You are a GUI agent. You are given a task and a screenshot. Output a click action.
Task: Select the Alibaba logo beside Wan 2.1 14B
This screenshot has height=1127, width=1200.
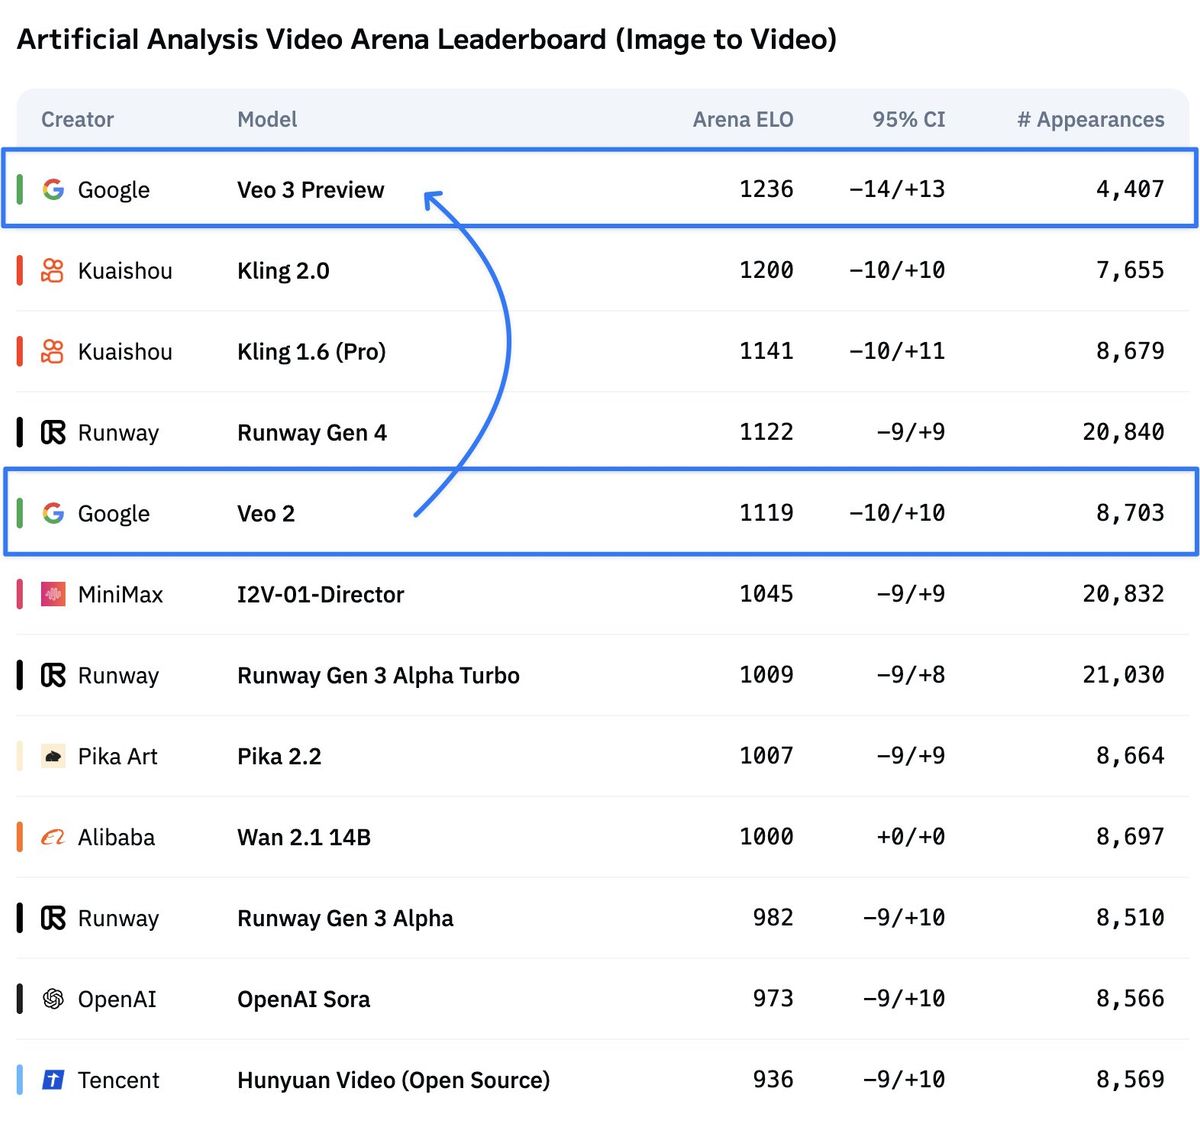coord(52,837)
